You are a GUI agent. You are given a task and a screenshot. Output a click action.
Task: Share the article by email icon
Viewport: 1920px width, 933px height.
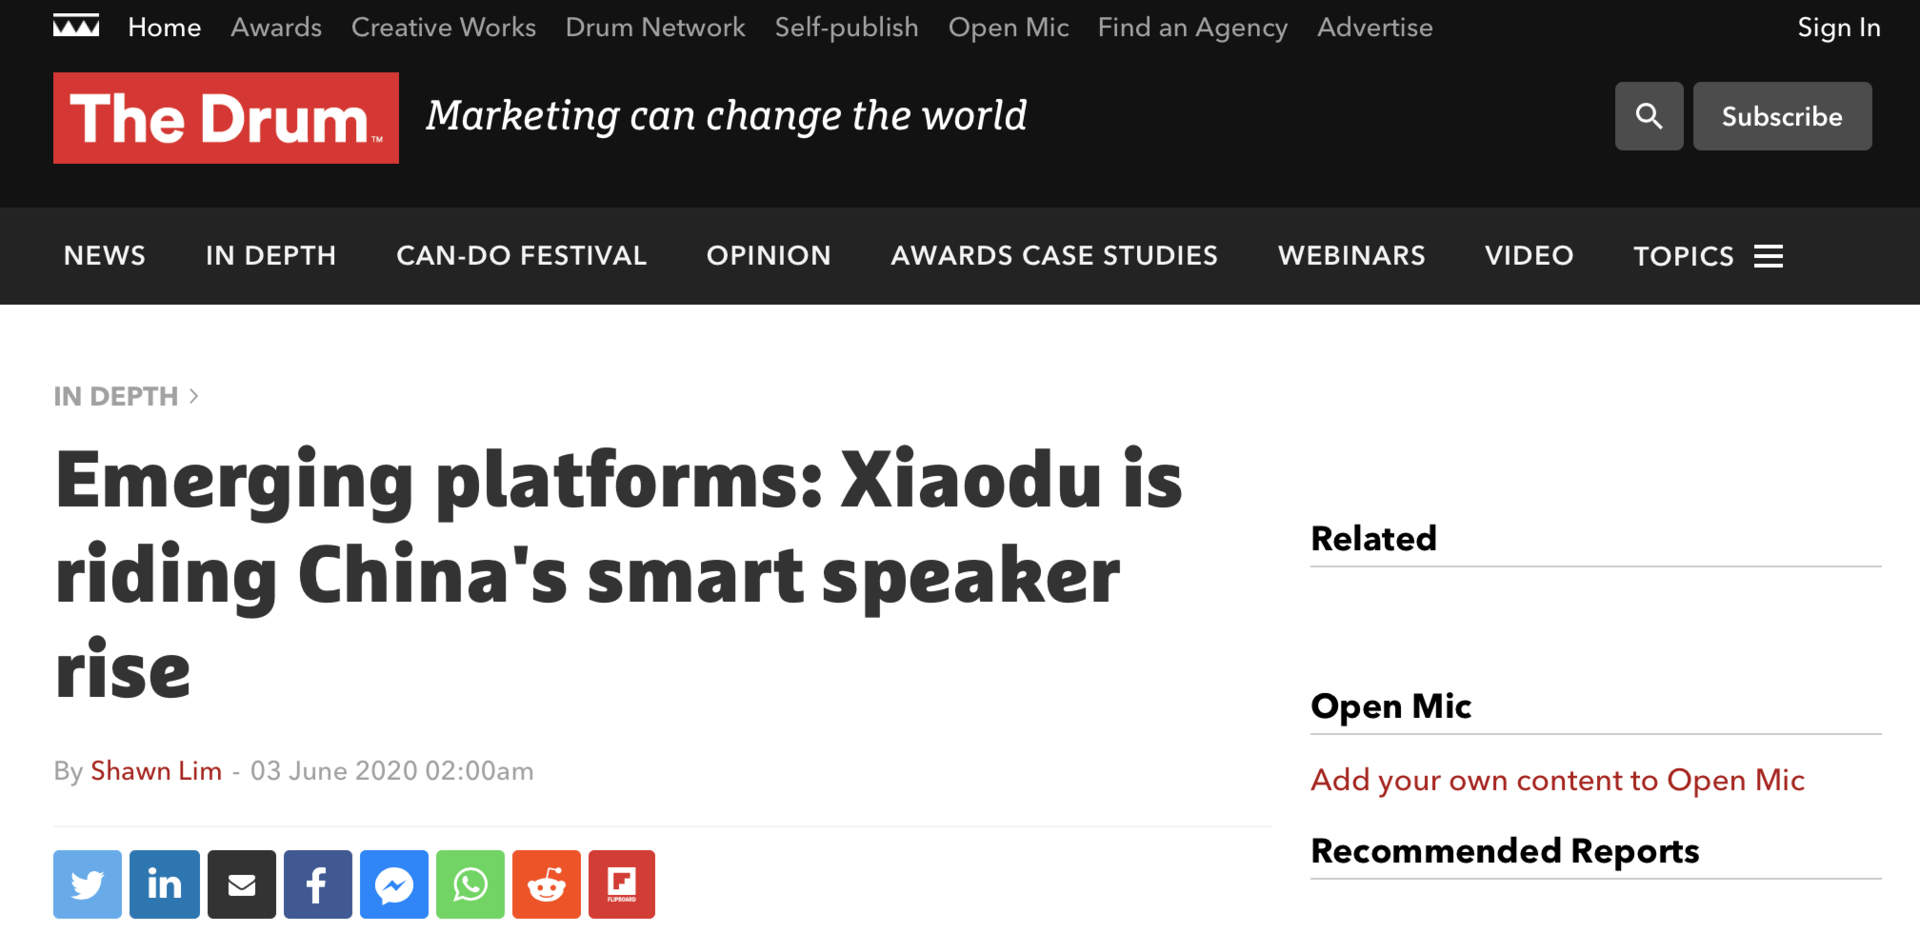tap(241, 884)
